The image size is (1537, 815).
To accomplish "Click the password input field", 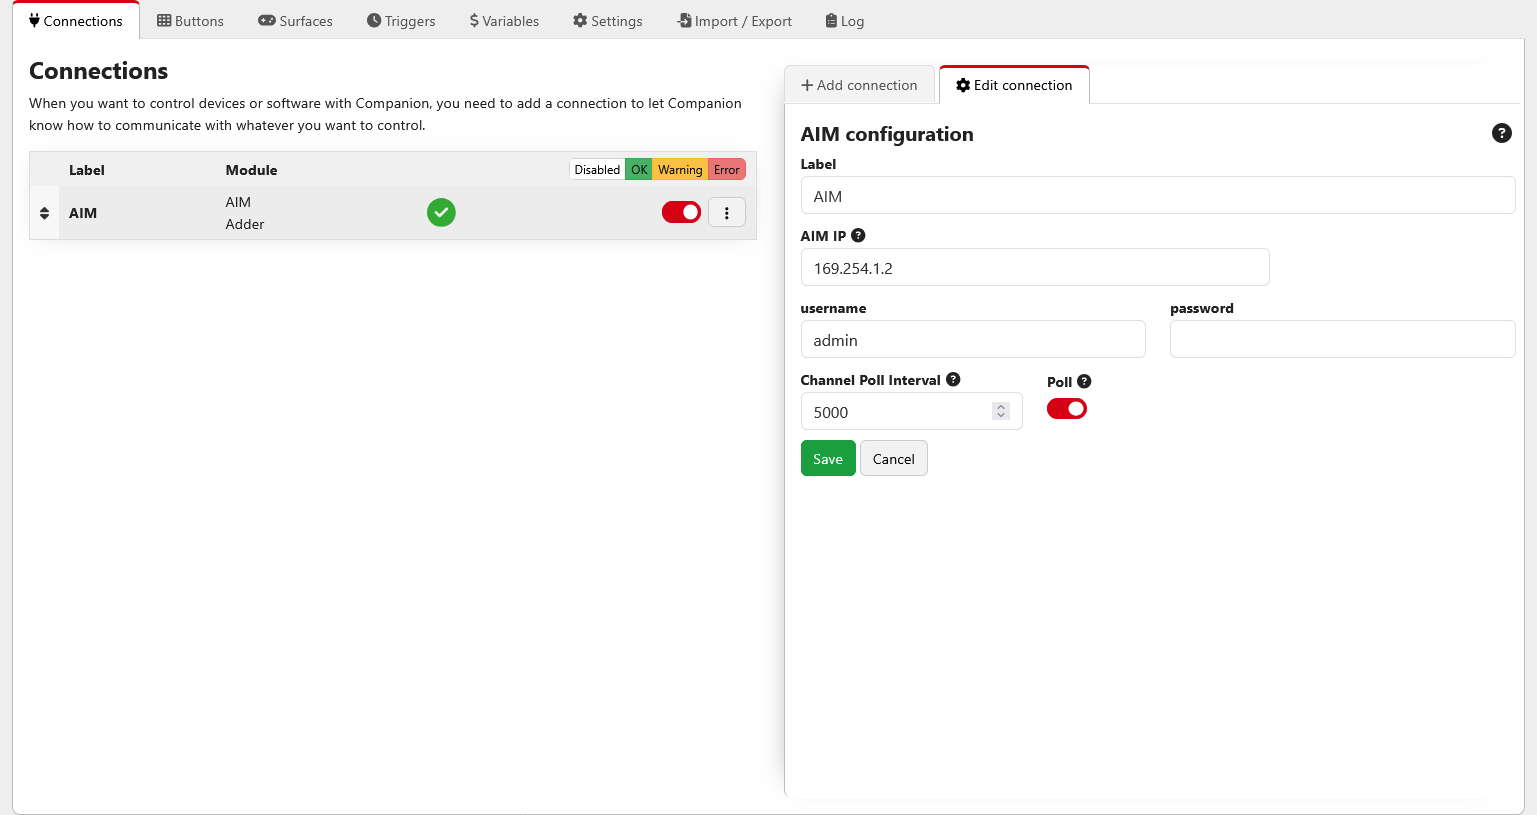I will coord(1341,340).
